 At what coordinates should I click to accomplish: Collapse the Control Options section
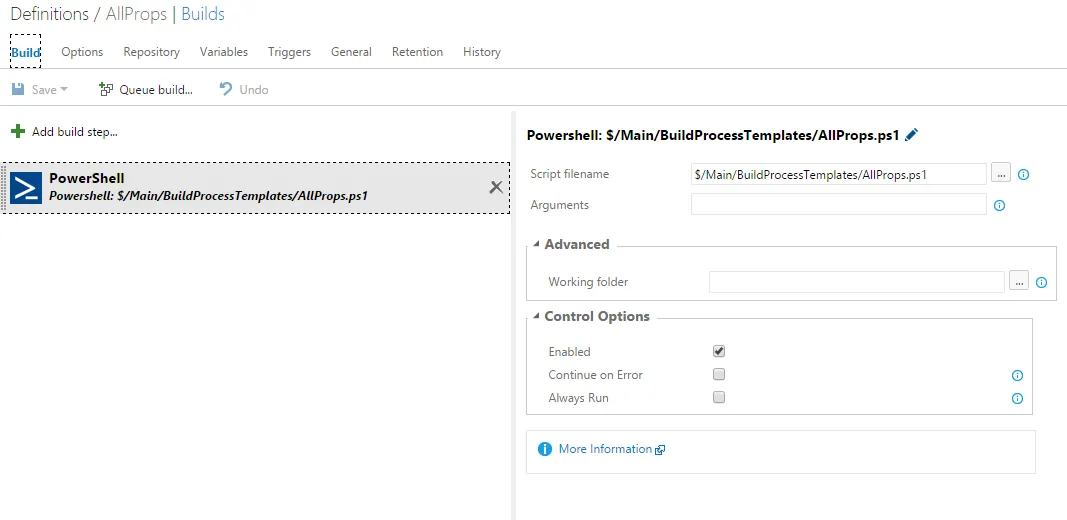point(537,317)
